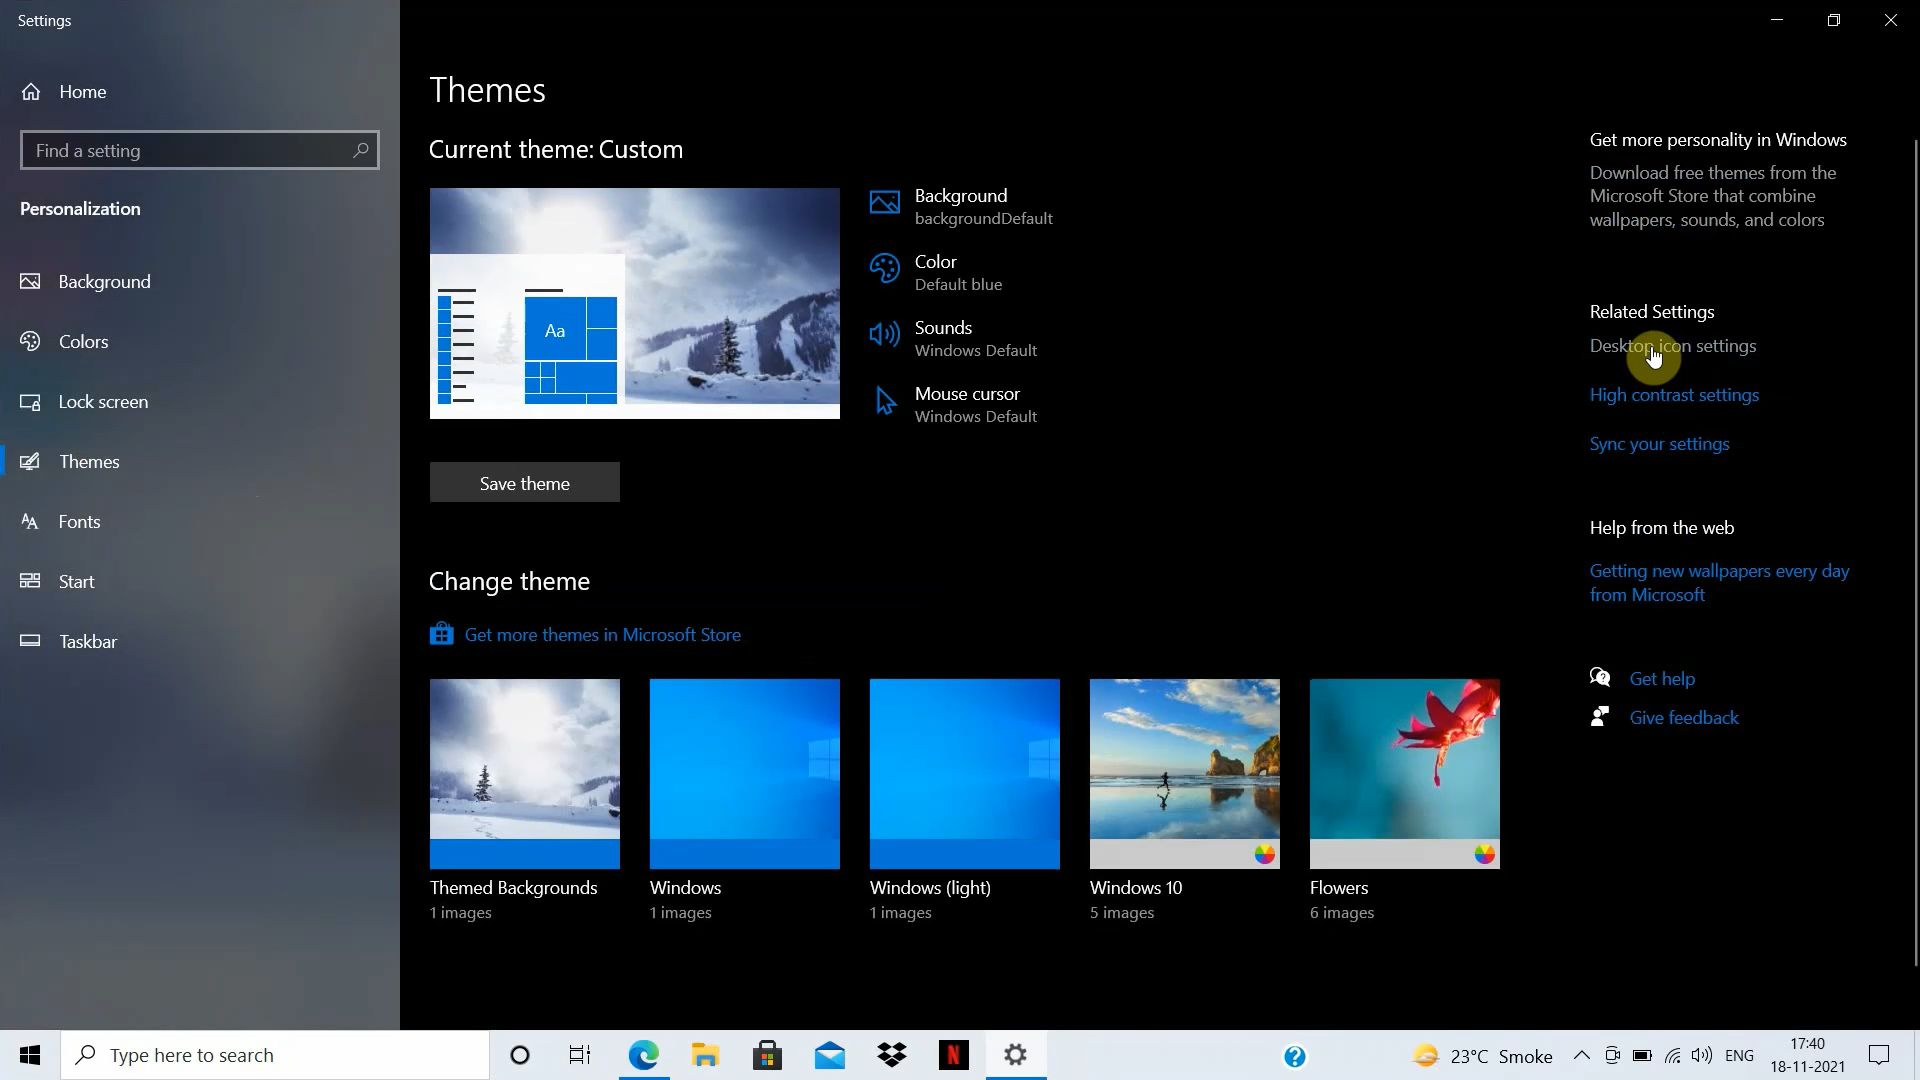Click the Mouse cursor icon
This screenshot has width=1920, height=1080.
884,401
